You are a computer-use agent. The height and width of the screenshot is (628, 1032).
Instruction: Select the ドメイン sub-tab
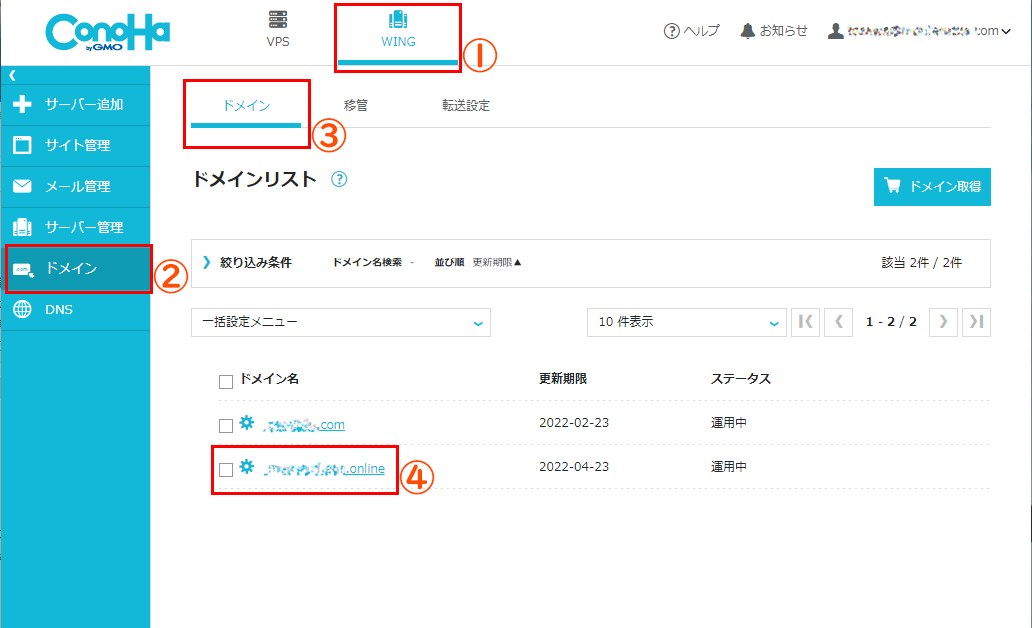point(246,106)
